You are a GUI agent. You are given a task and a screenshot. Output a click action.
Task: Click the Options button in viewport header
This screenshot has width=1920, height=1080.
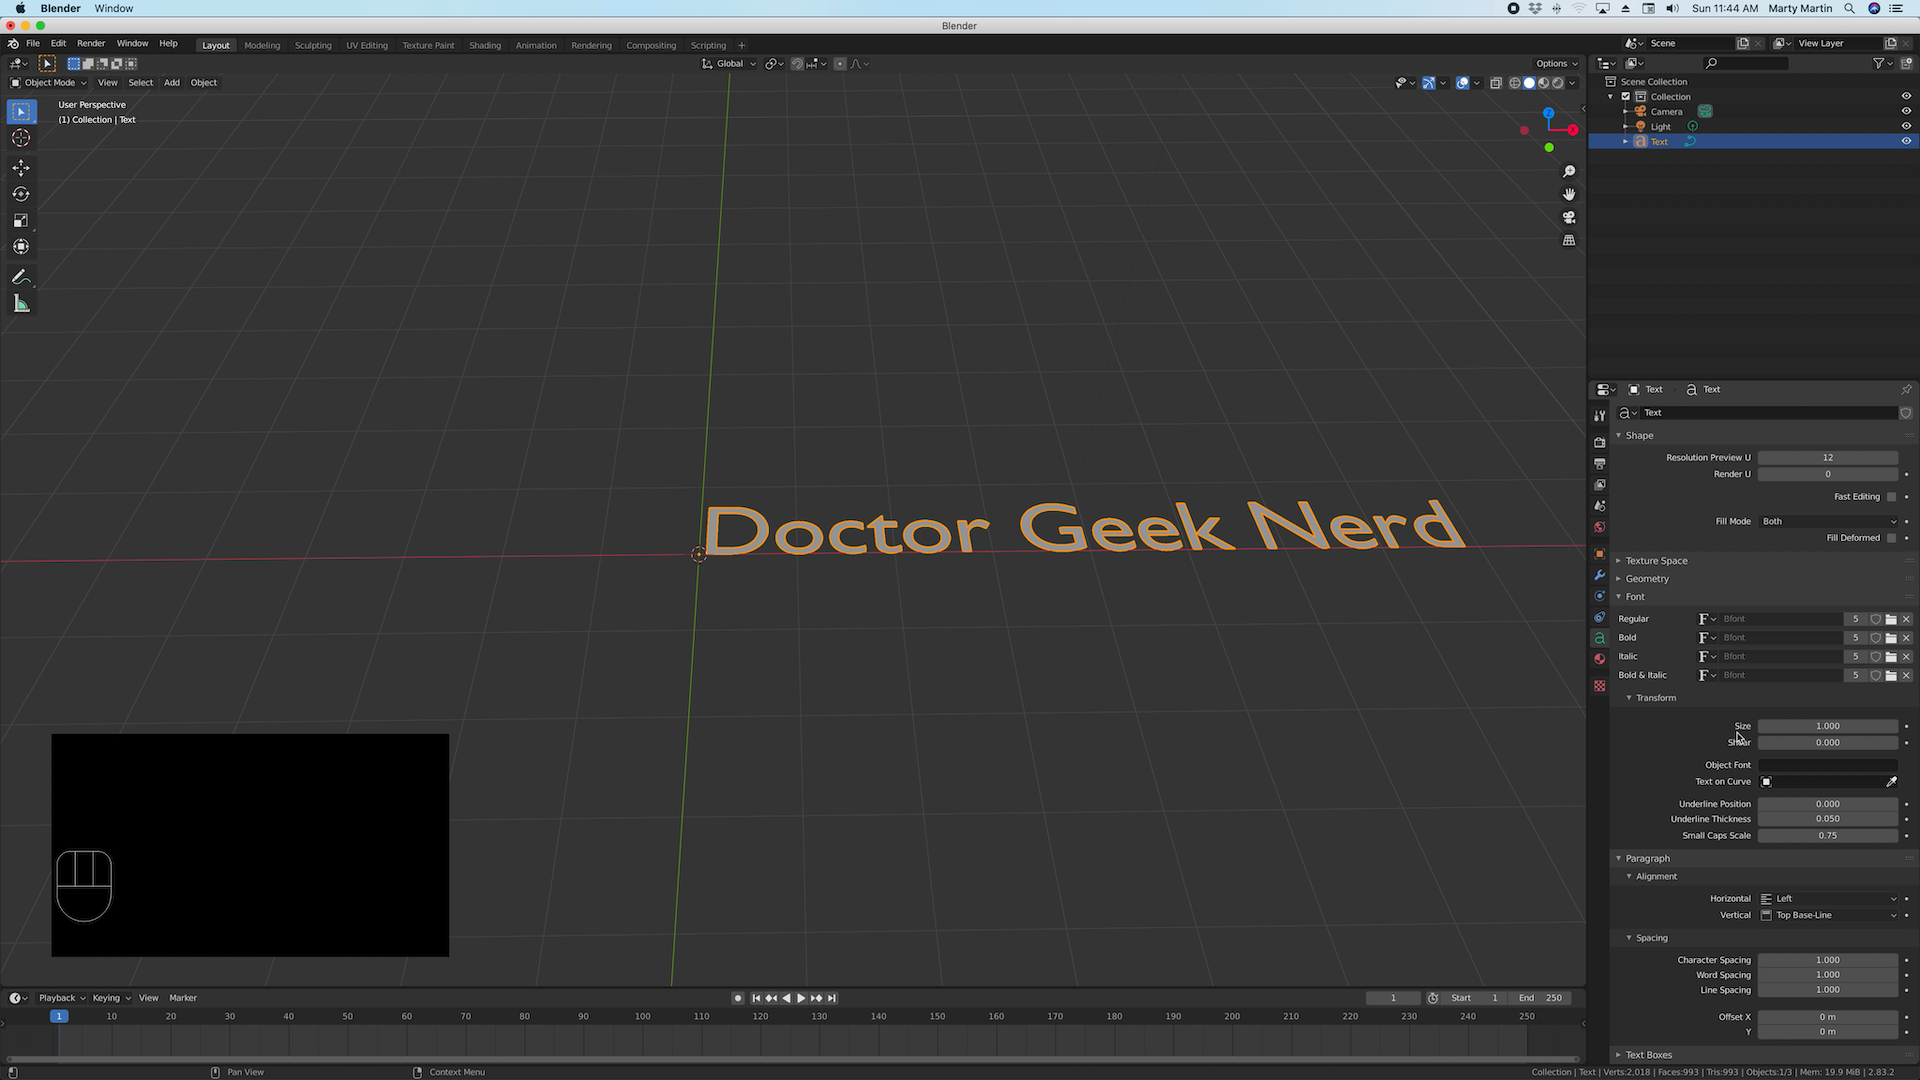point(1556,63)
